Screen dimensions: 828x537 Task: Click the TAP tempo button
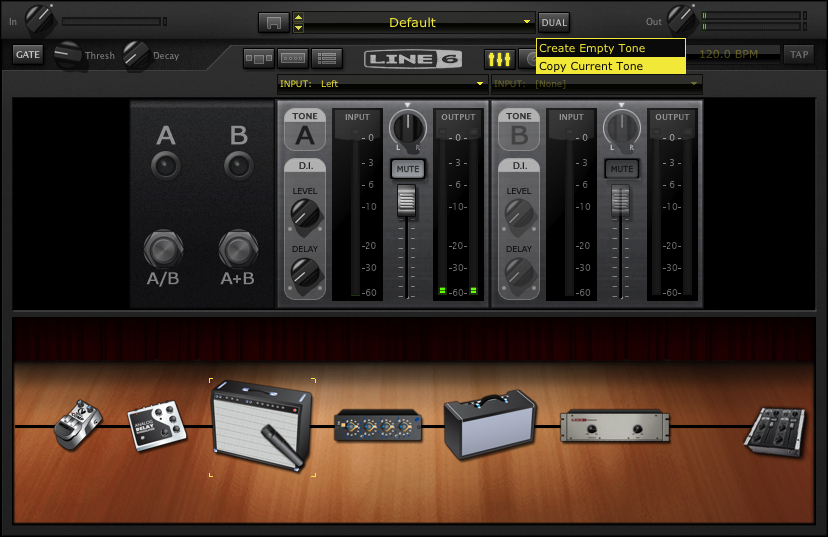click(x=798, y=55)
